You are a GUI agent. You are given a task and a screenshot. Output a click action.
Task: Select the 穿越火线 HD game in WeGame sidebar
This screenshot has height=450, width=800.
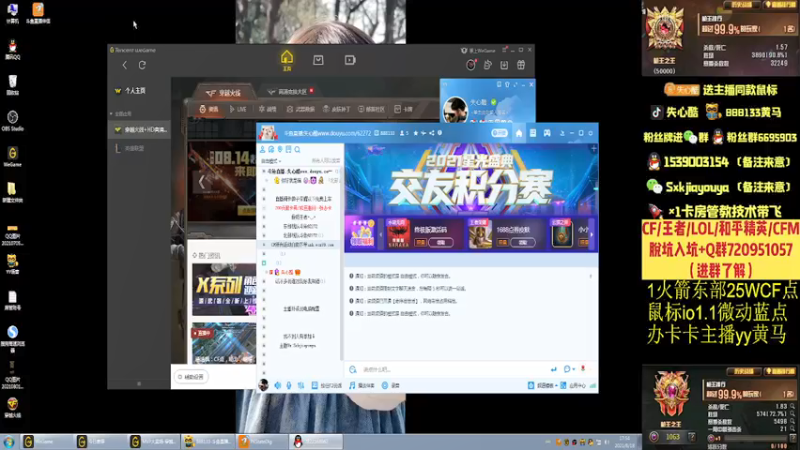(141, 130)
